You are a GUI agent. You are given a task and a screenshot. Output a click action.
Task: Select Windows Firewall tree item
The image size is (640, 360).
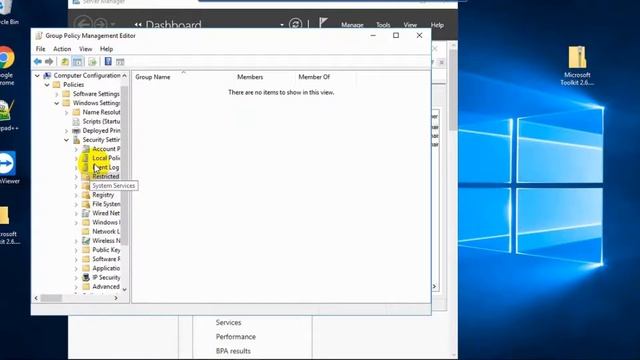[x=106, y=222]
